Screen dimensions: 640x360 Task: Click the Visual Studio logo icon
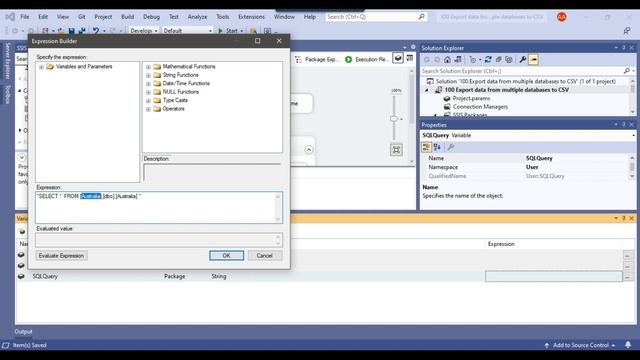(10, 17)
